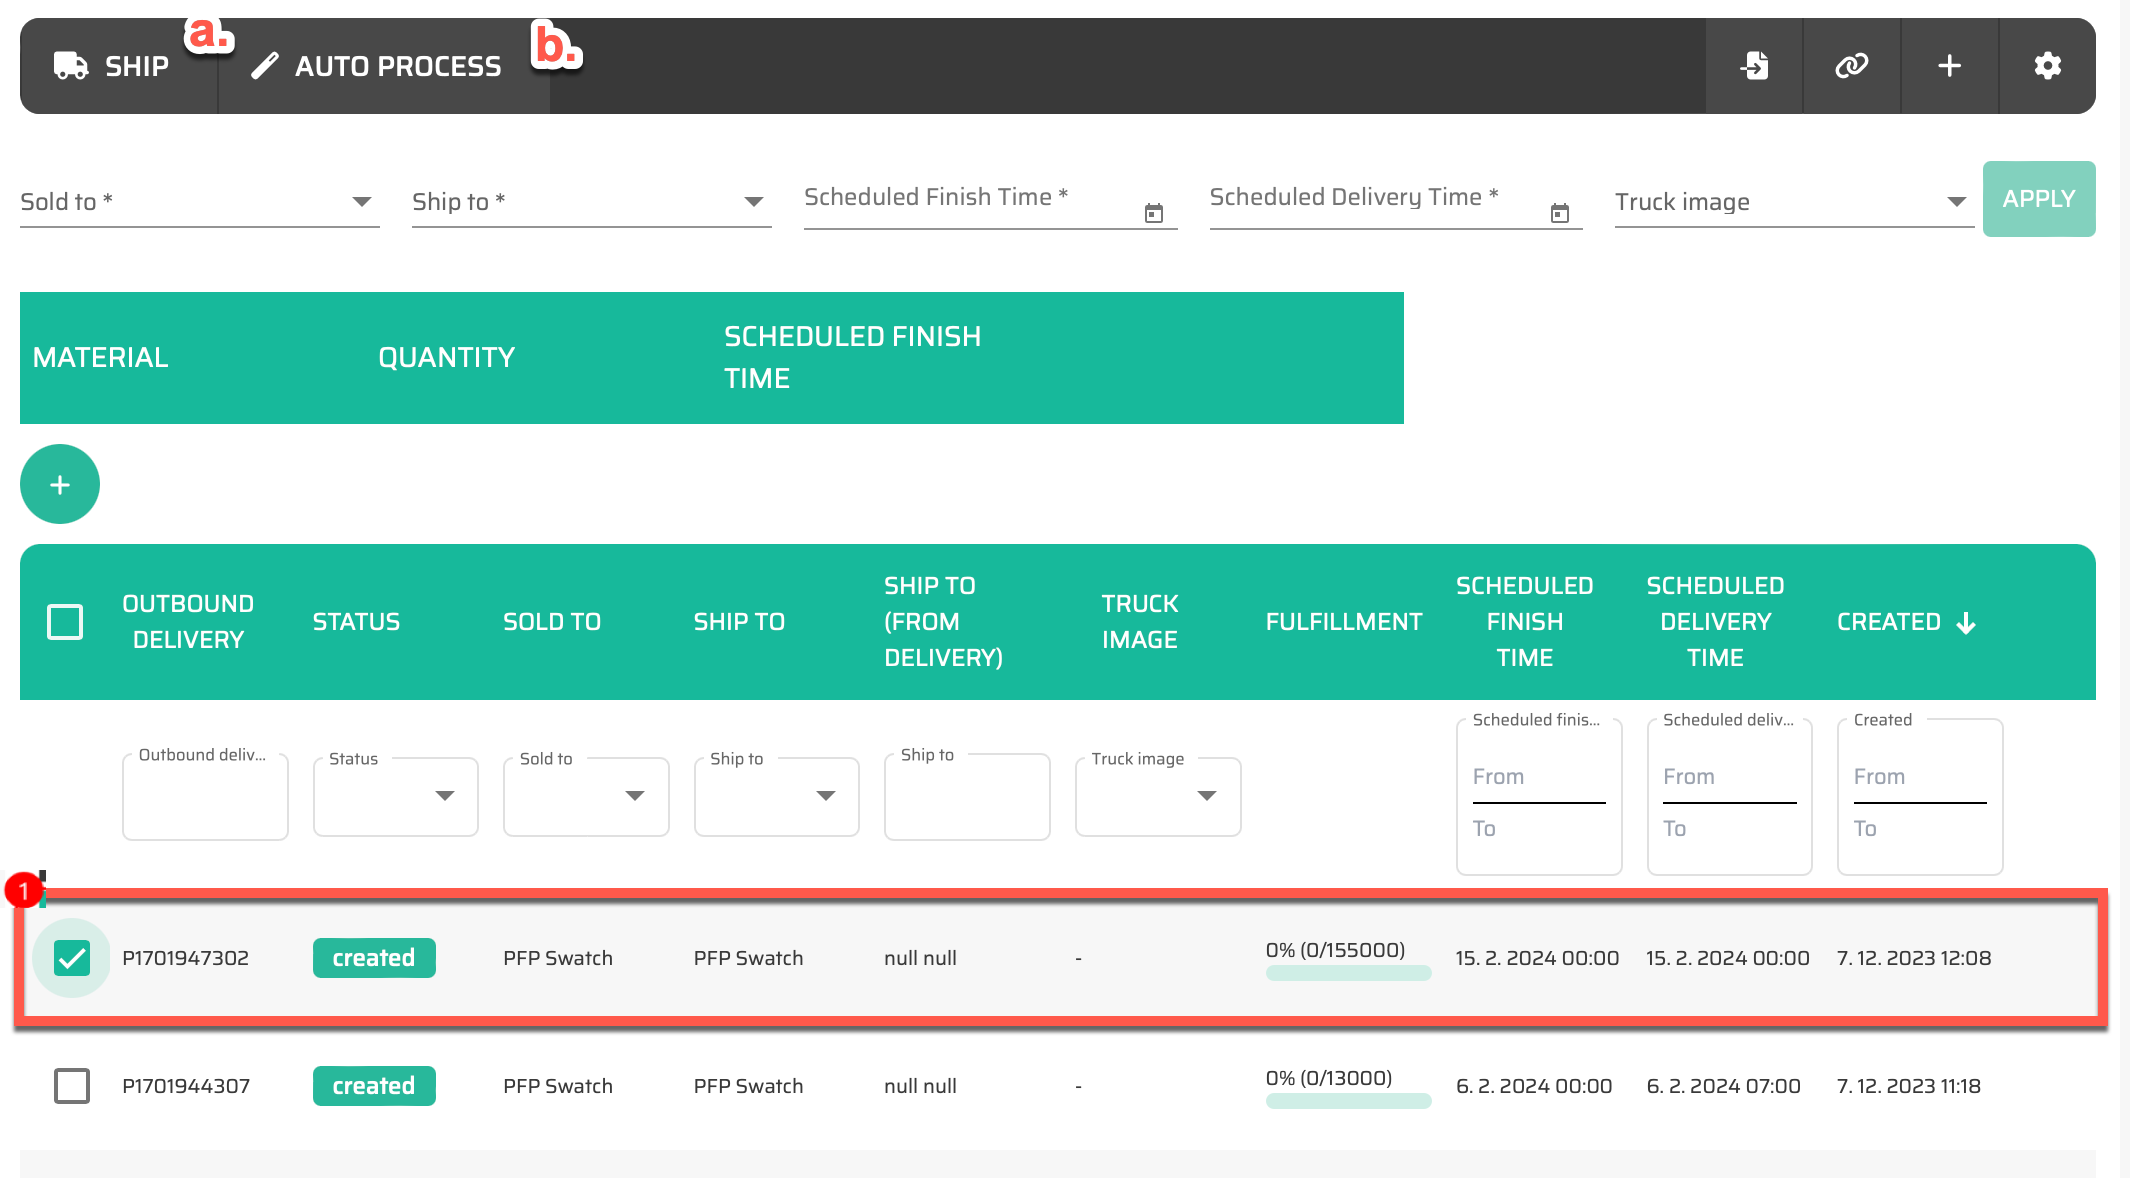Screen dimensions: 2130x1178
Task: Expand the Truck image top dropdown
Action: point(1956,202)
